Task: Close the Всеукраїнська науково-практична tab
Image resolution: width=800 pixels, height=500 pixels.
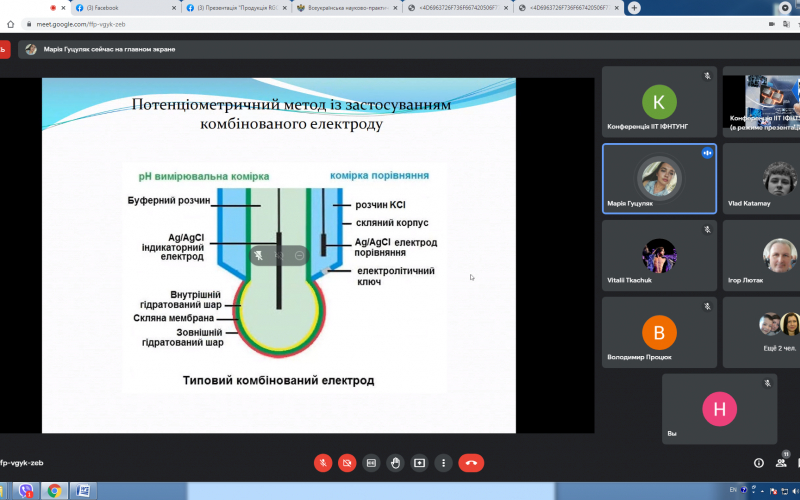Action: (x=395, y=8)
